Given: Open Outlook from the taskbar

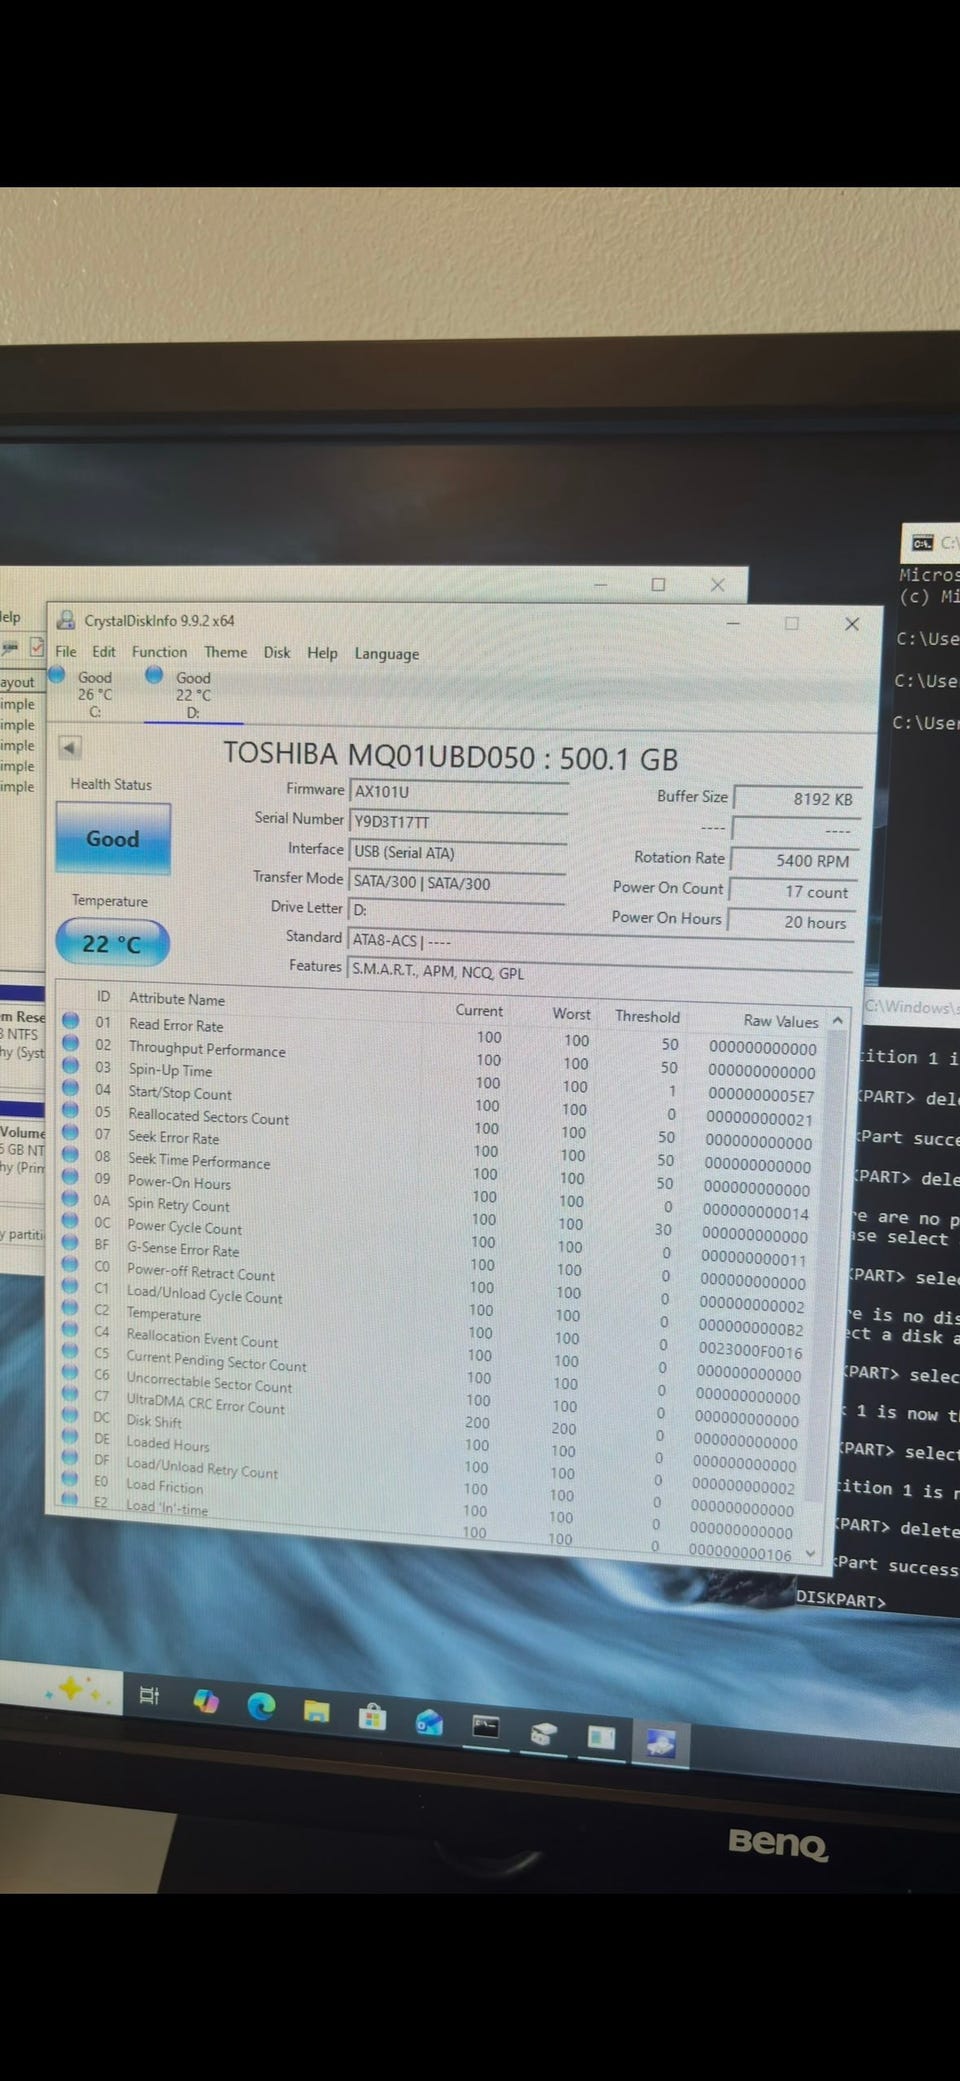Looking at the screenshot, I should 429,1722.
